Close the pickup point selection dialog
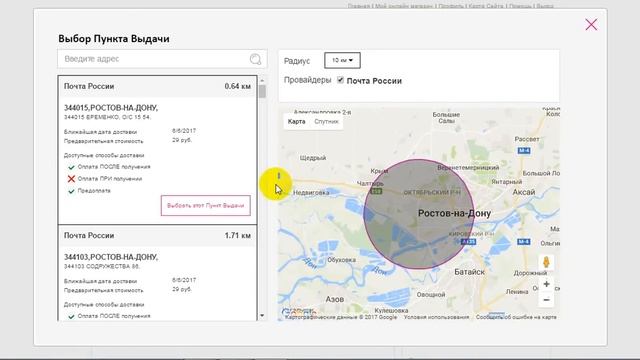Viewport: 640px width, 360px height. pyautogui.click(x=591, y=24)
